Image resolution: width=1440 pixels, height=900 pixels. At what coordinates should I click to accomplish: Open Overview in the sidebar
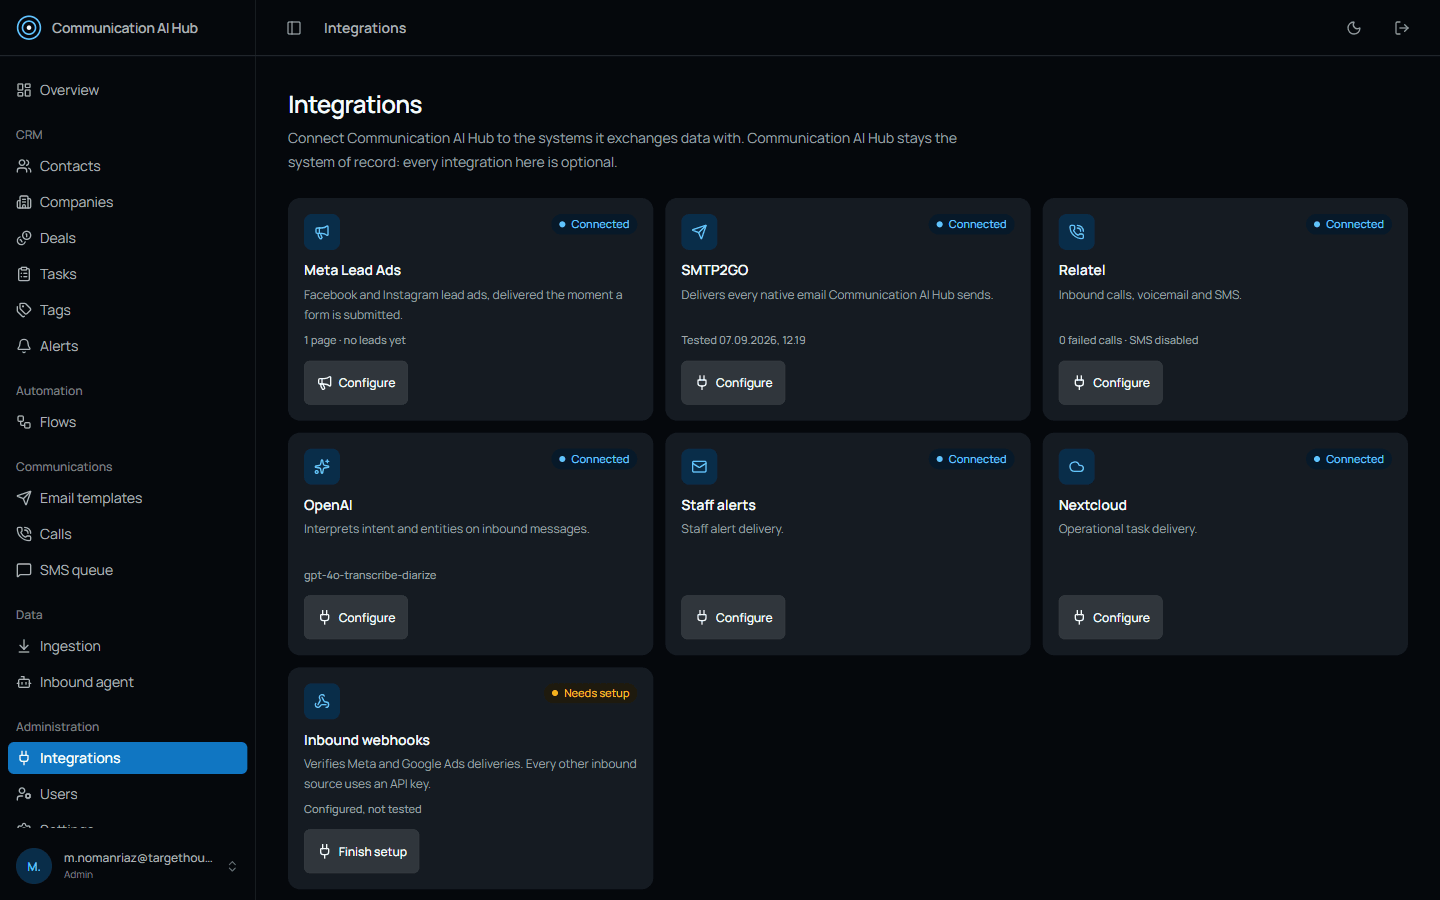(128, 90)
